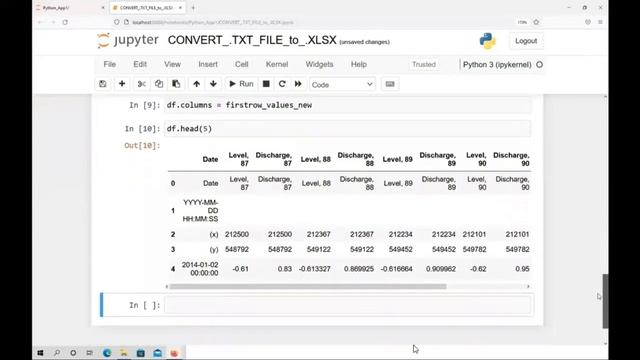This screenshot has height=360, width=640.
Task: Restart the kernel icon
Action: click(282, 84)
